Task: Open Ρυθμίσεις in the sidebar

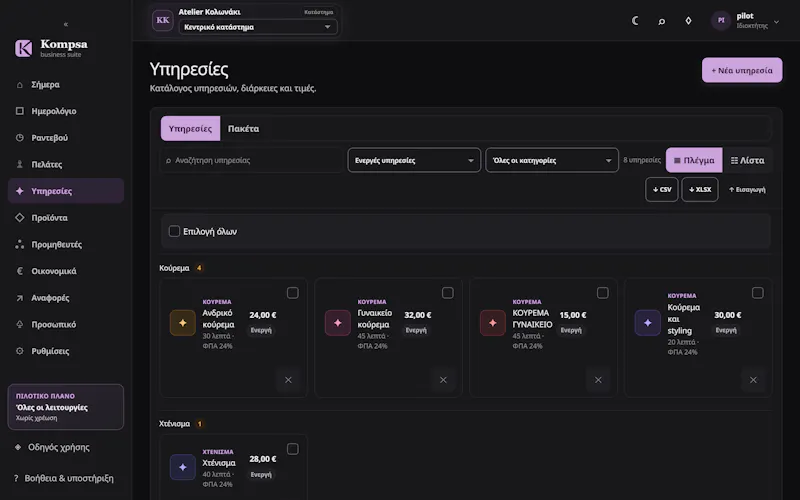Action: [x=66, y=351]
